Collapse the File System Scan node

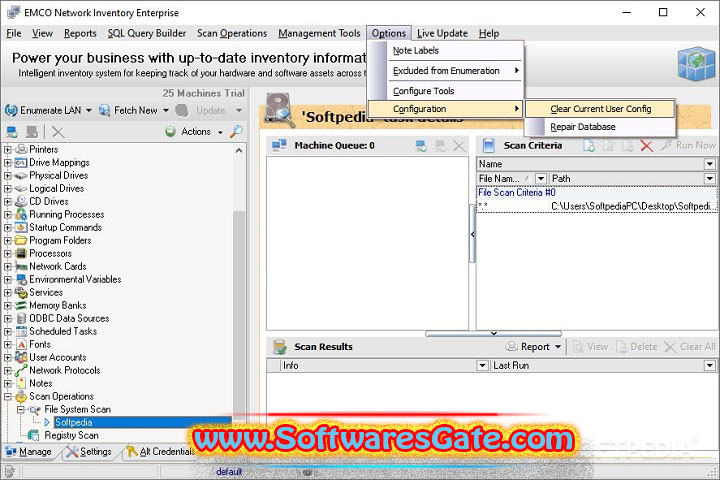(x=21, y=409)
